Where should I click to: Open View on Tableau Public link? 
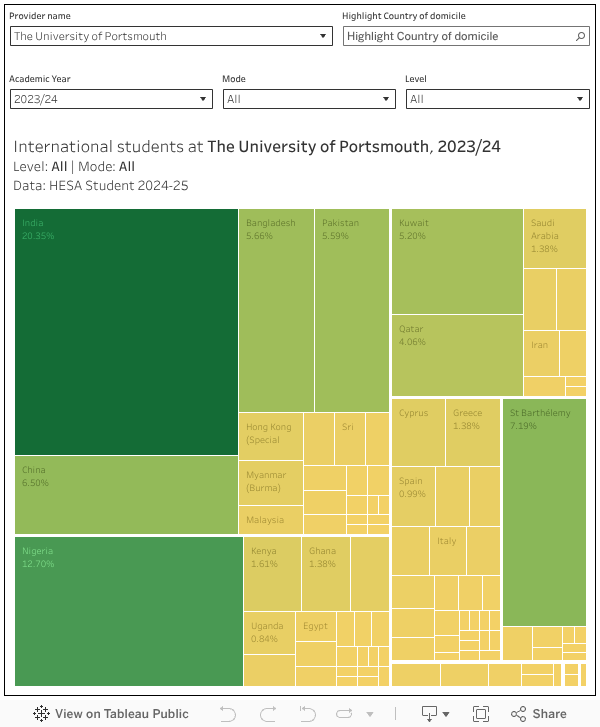click(121, 714)
